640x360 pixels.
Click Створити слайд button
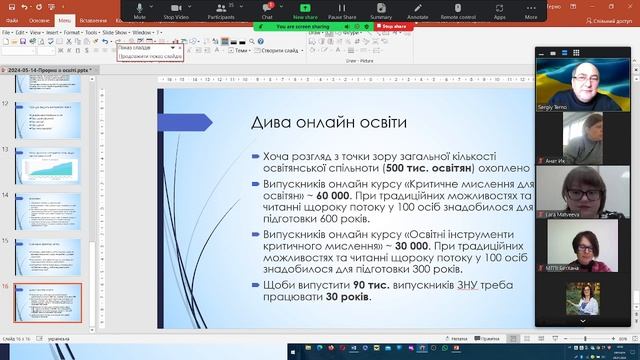point(277,51)
